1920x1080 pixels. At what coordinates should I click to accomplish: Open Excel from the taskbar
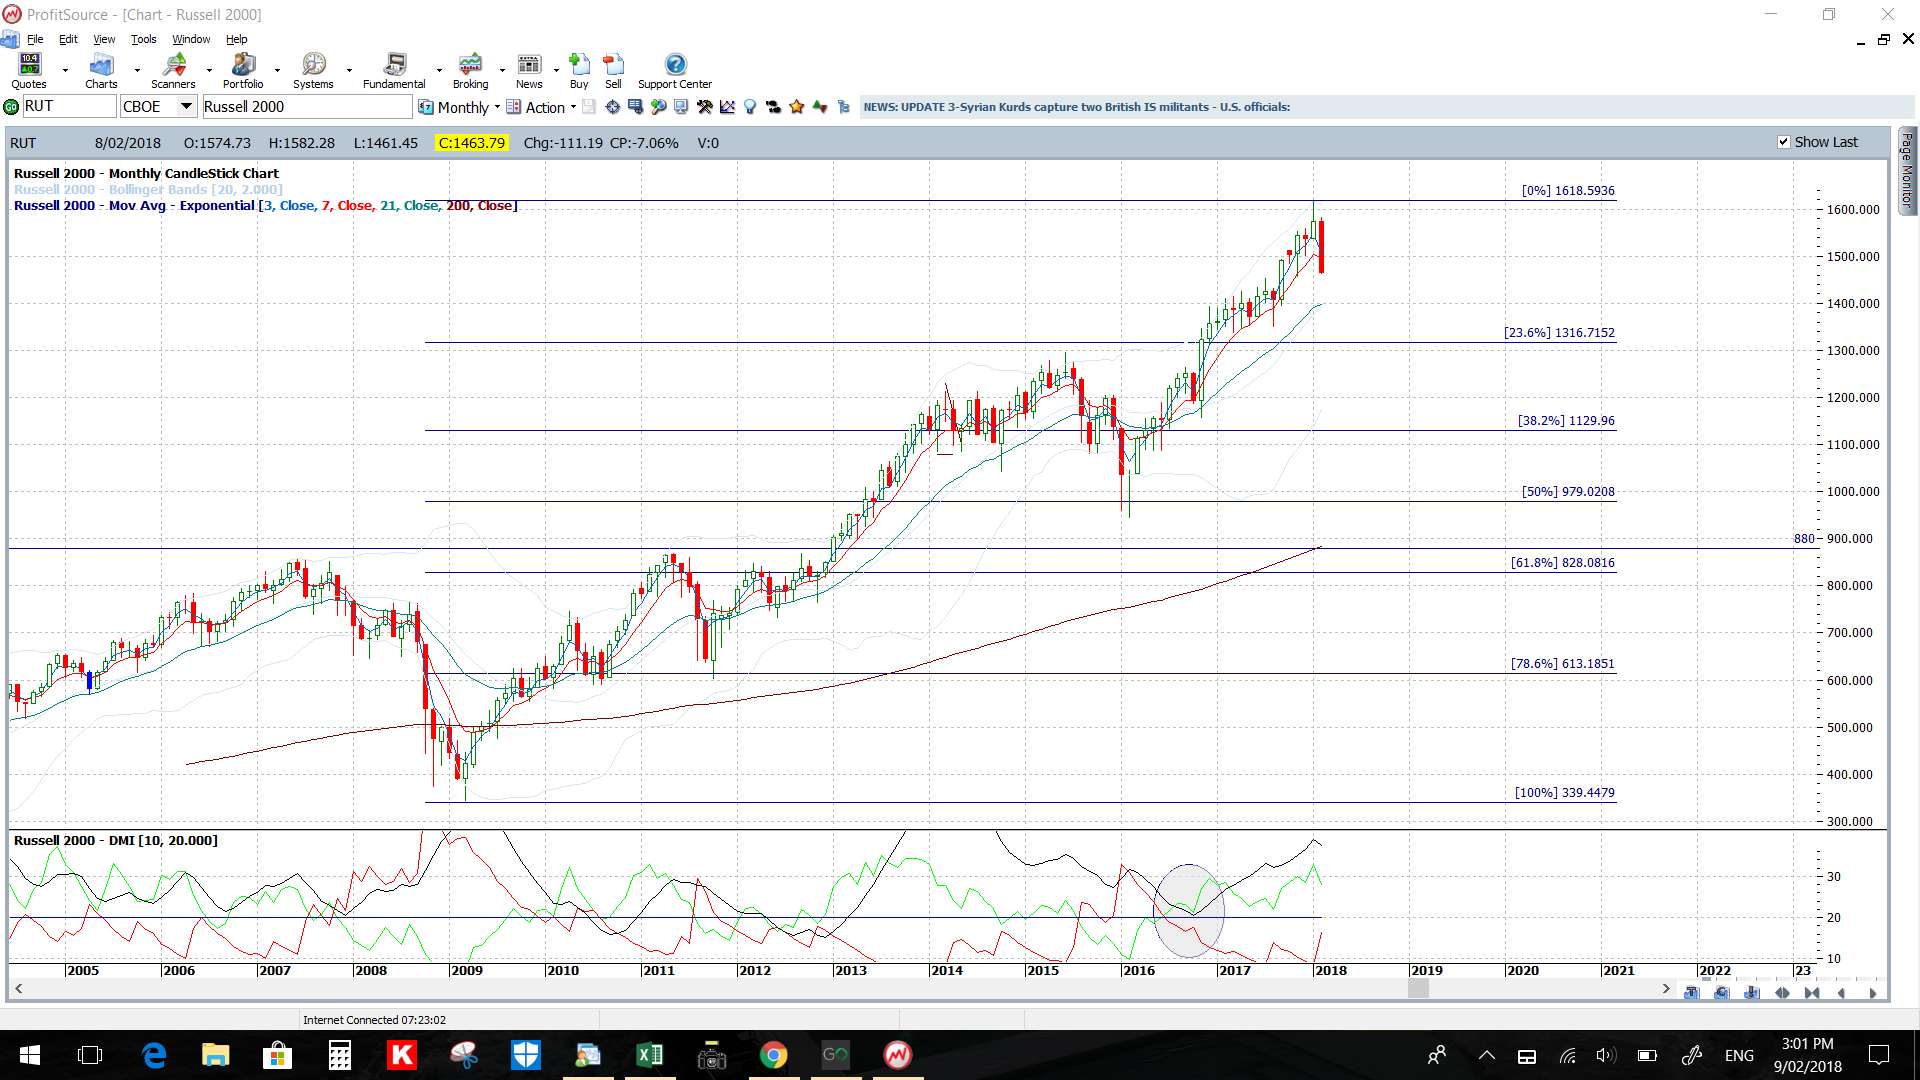tap(650, 1055)
